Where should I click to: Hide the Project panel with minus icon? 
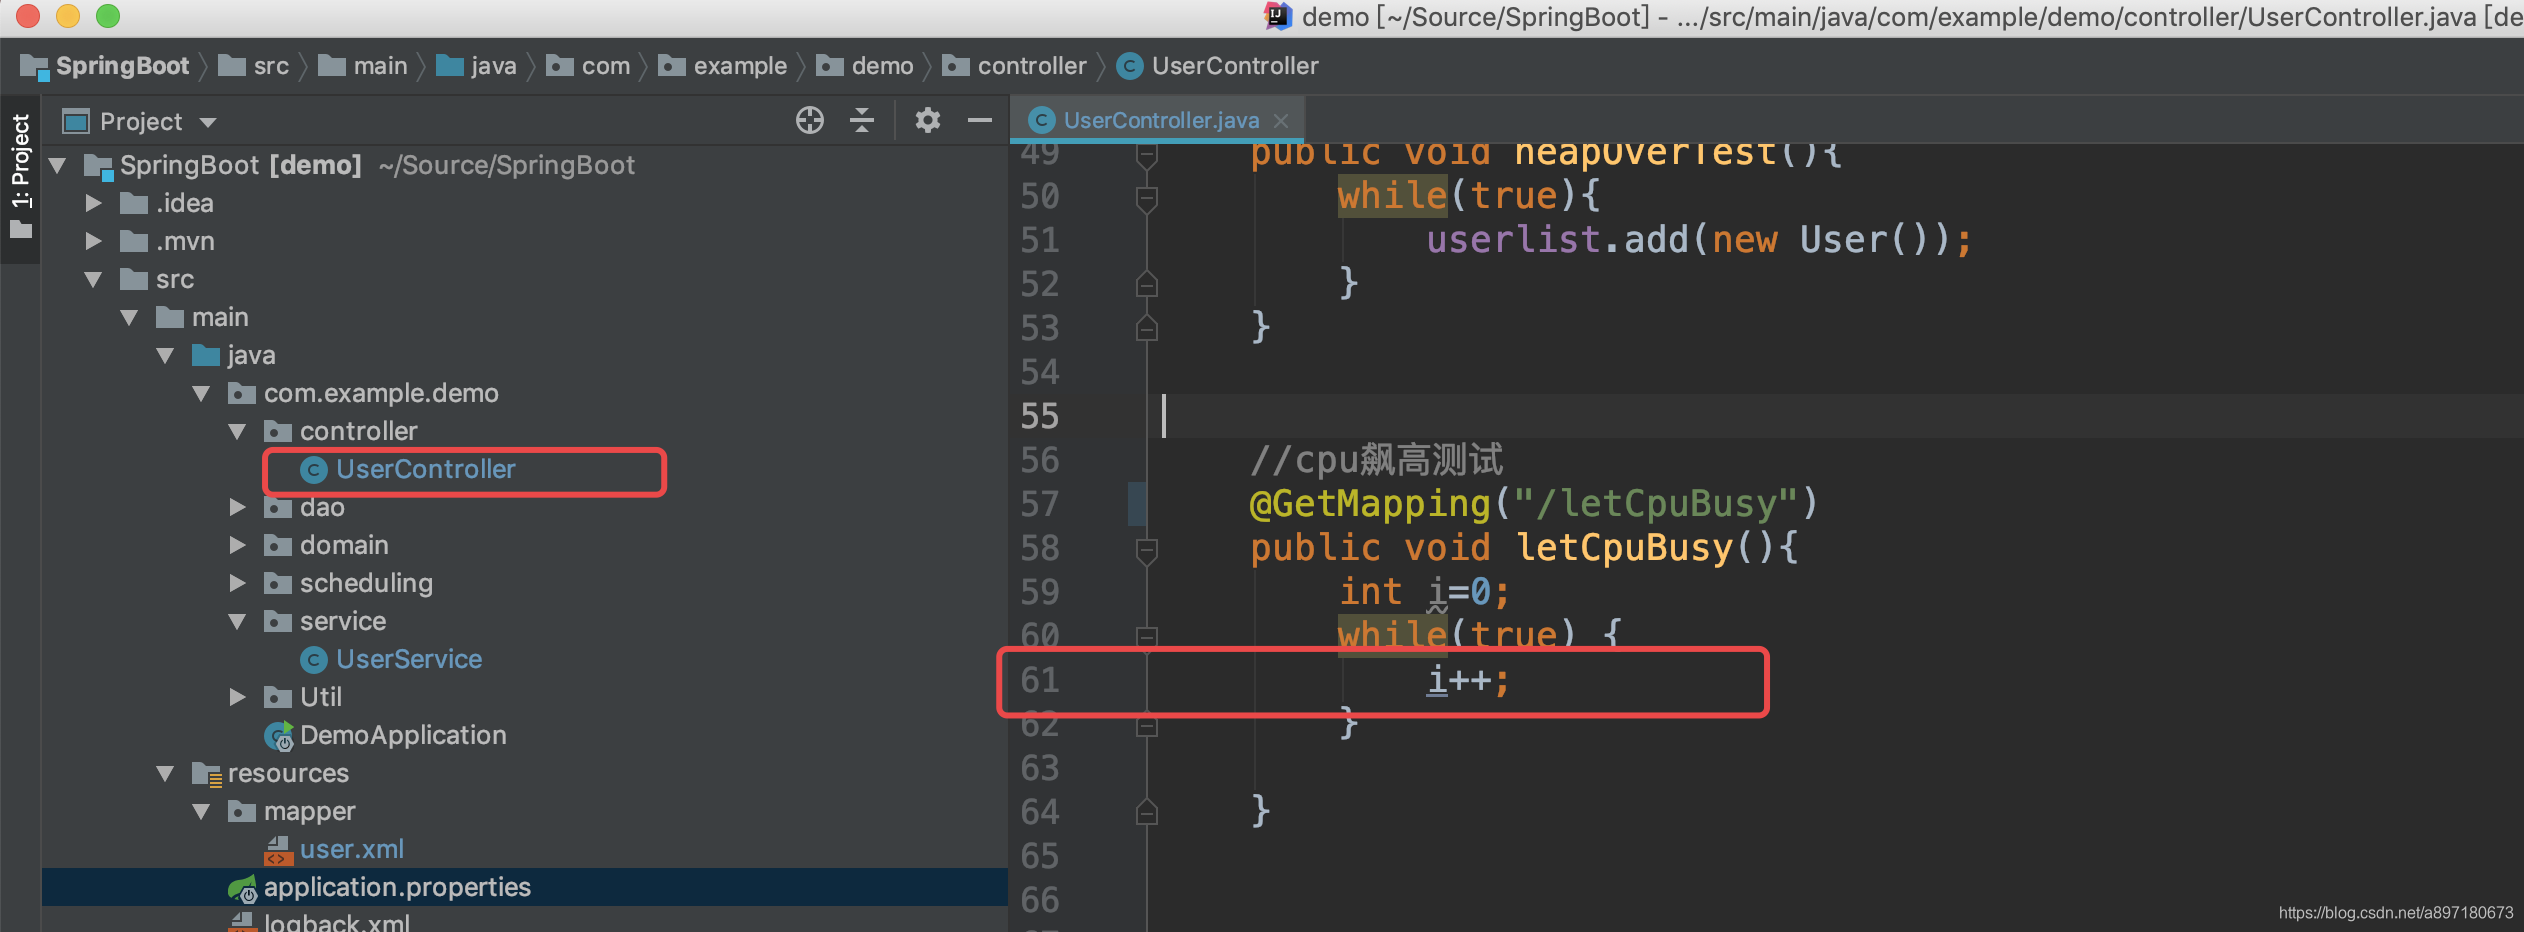pyautogui.click(x=980, y=121)
